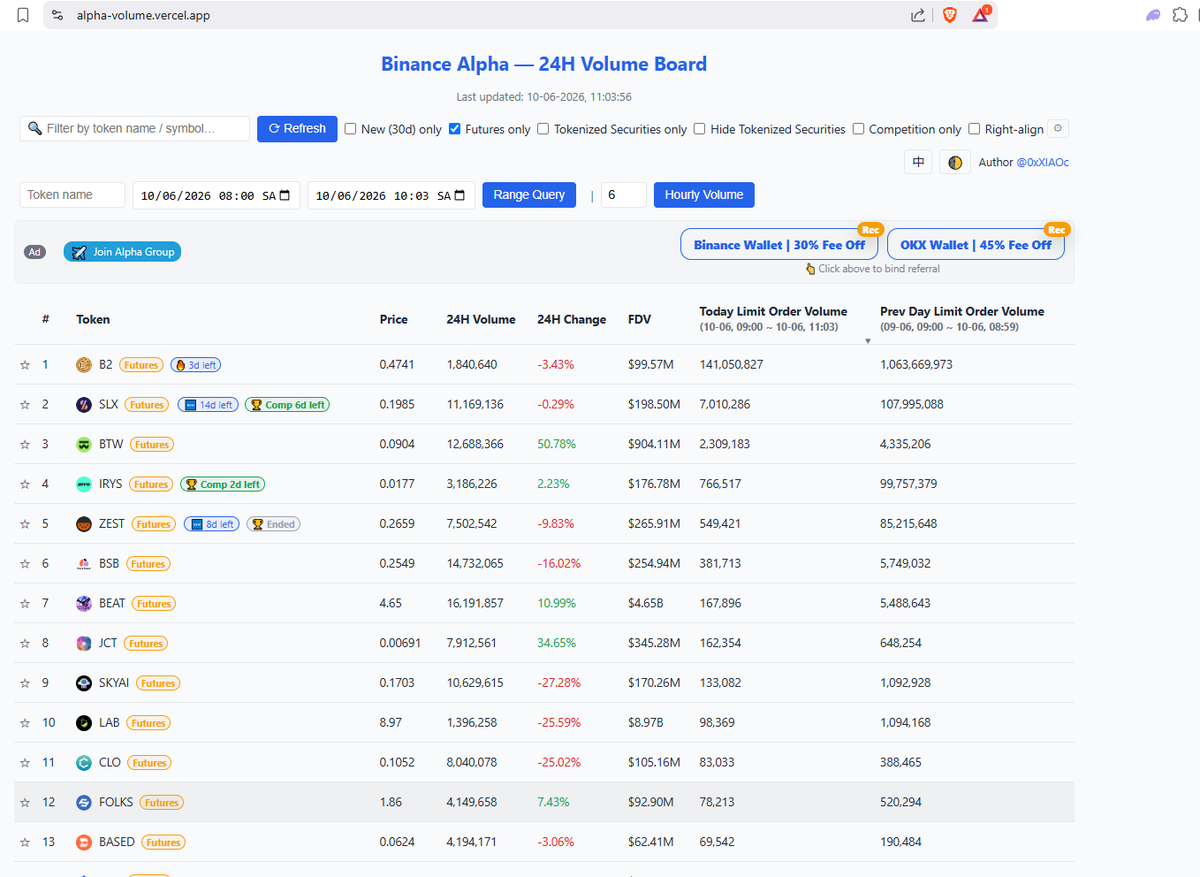The height and width of the screenshot is (877, 1200).
Task: Click the SKYAI token logo
Action: point(84,683)
